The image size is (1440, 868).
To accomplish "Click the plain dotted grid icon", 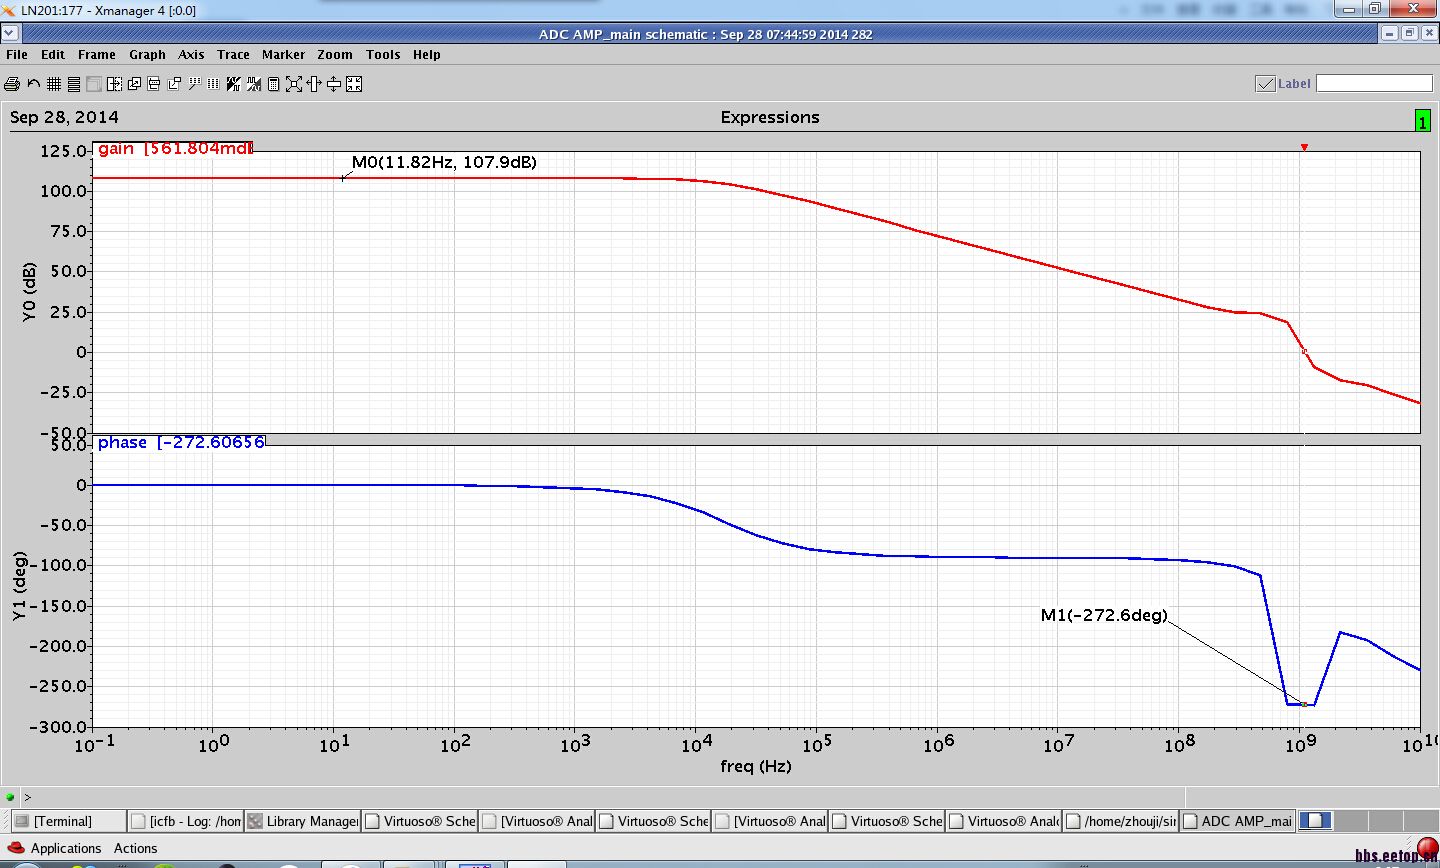I will pyautogui.click(x=213, y=84).
